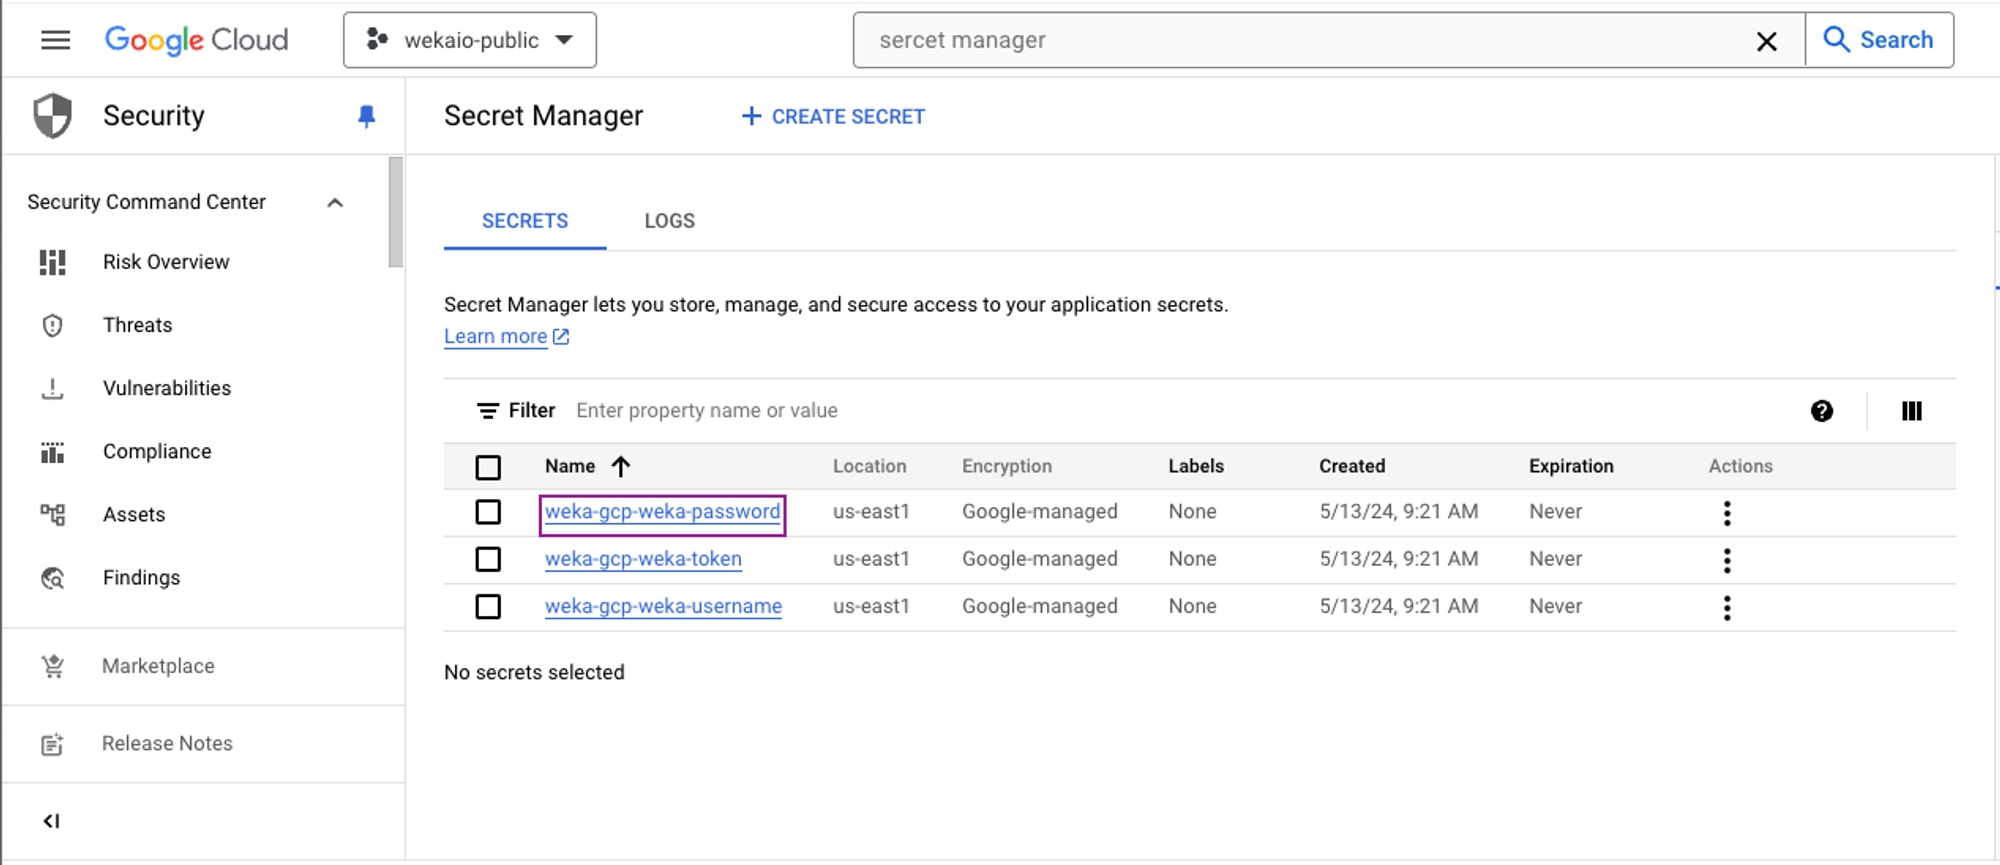The height and width of the screenshot is (865, 2000).
Task: Select all secrets with header checkbox
Action: coord(488,467)
